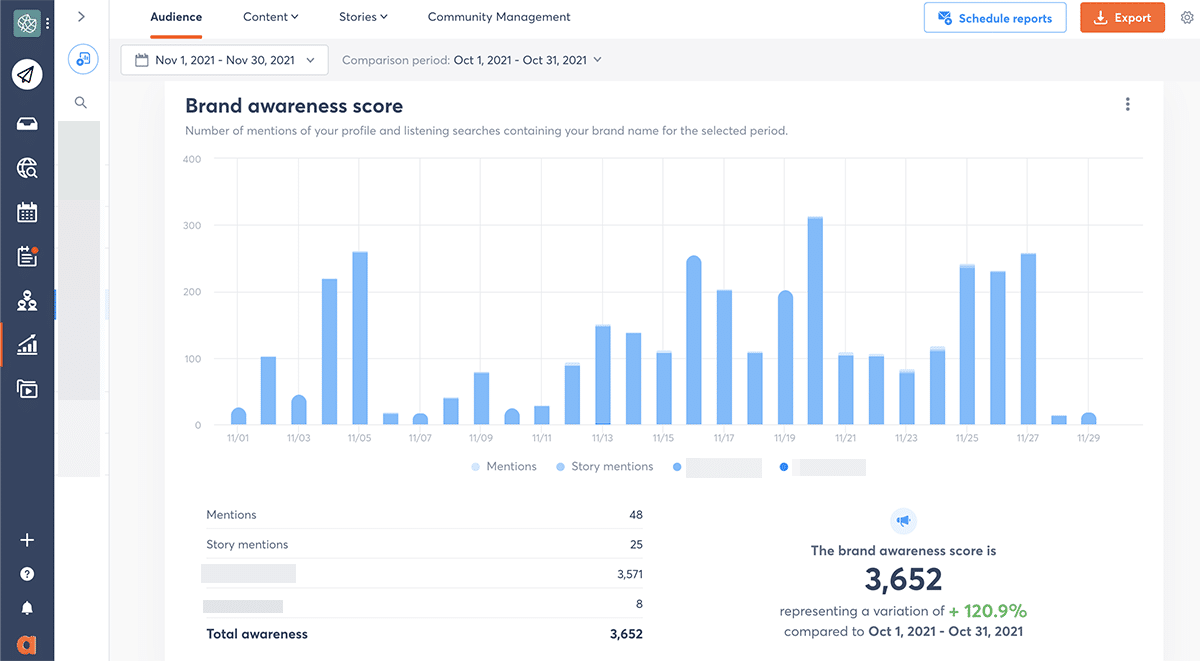Screen dimensions: 1200x661
Task: Open the Nov 1 - Nov 30 date range dropdown
Action: [224, 60]
